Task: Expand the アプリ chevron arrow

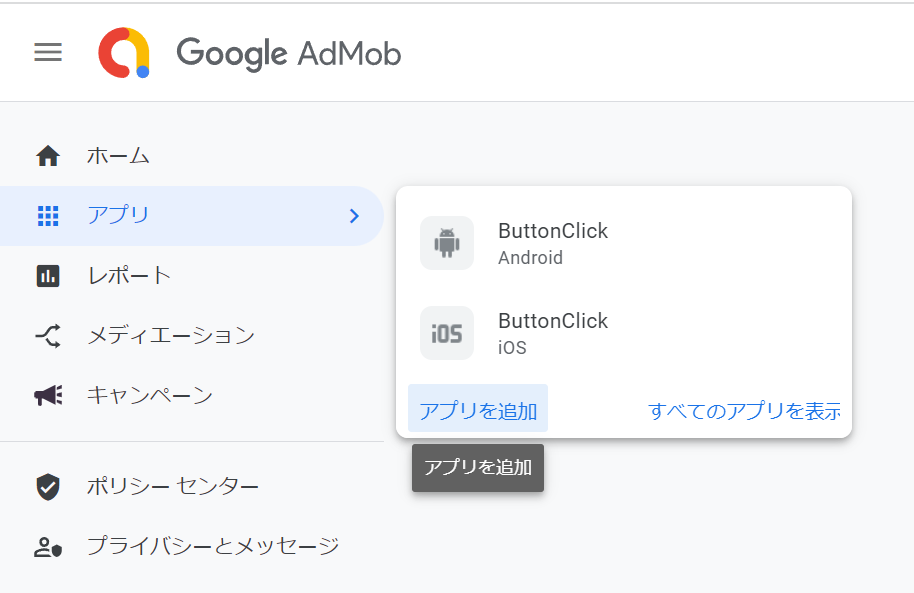Action: [x=354, y=216]
